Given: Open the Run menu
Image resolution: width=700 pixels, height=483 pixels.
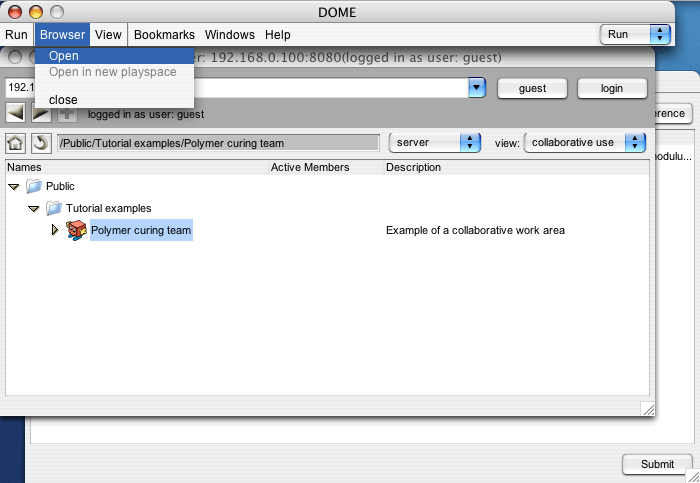Looking at the screenshot, I should (17, 35).
